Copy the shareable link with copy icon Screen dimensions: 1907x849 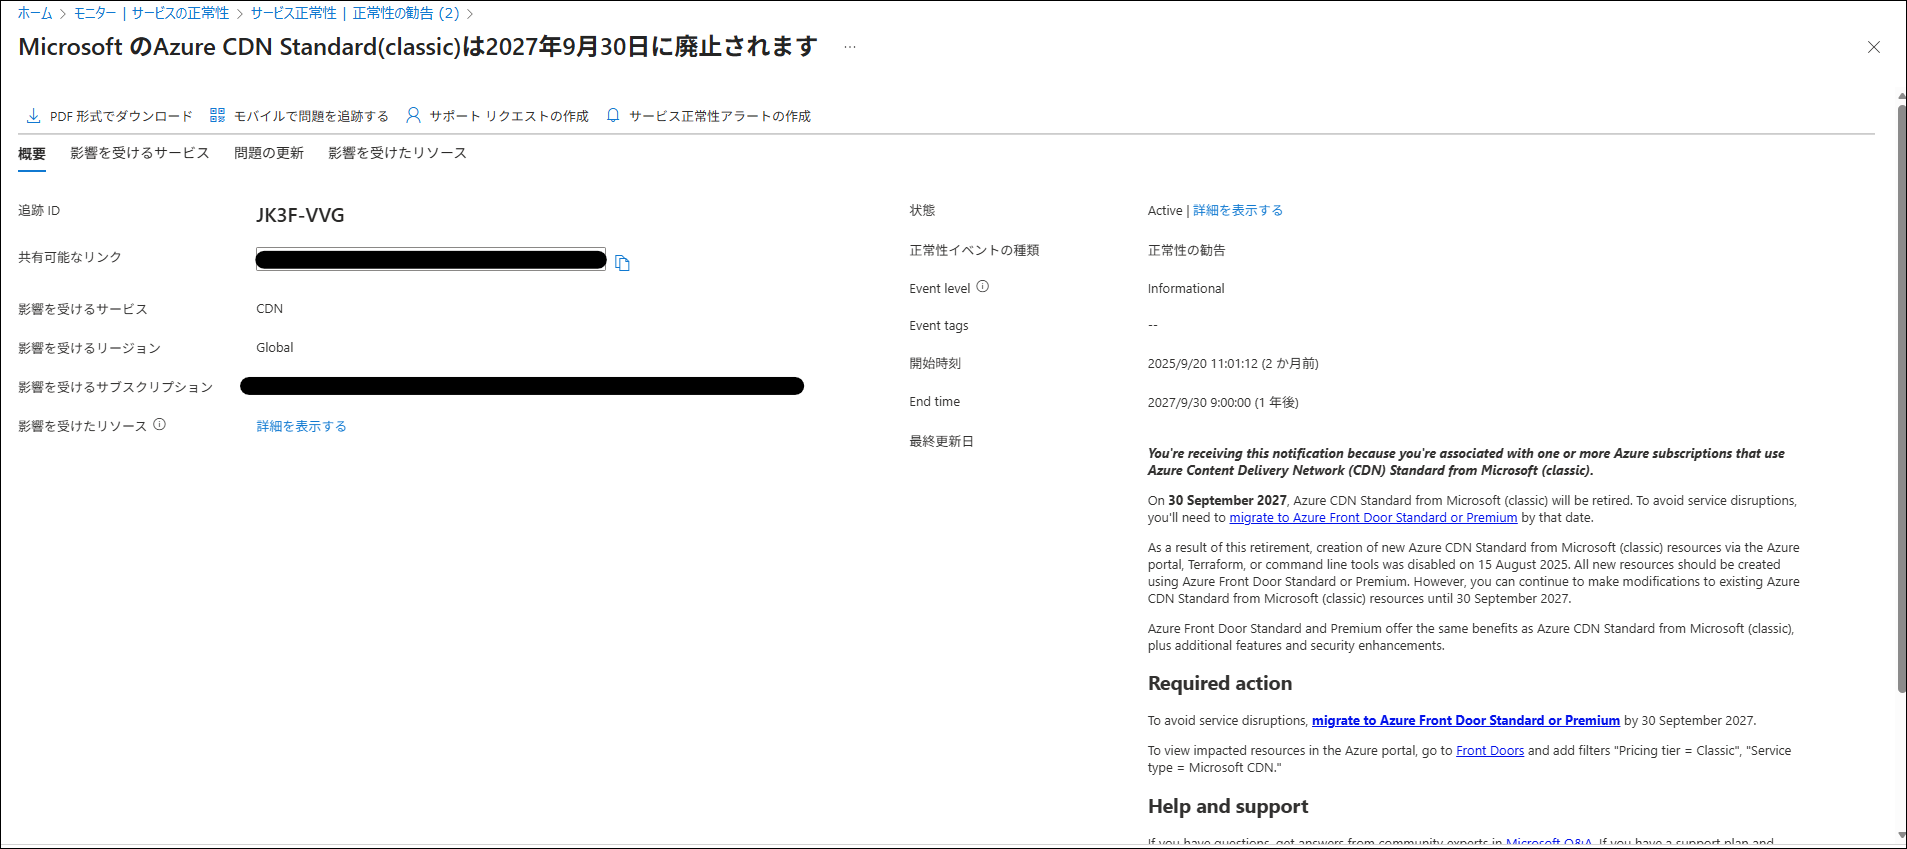point(622,263)
